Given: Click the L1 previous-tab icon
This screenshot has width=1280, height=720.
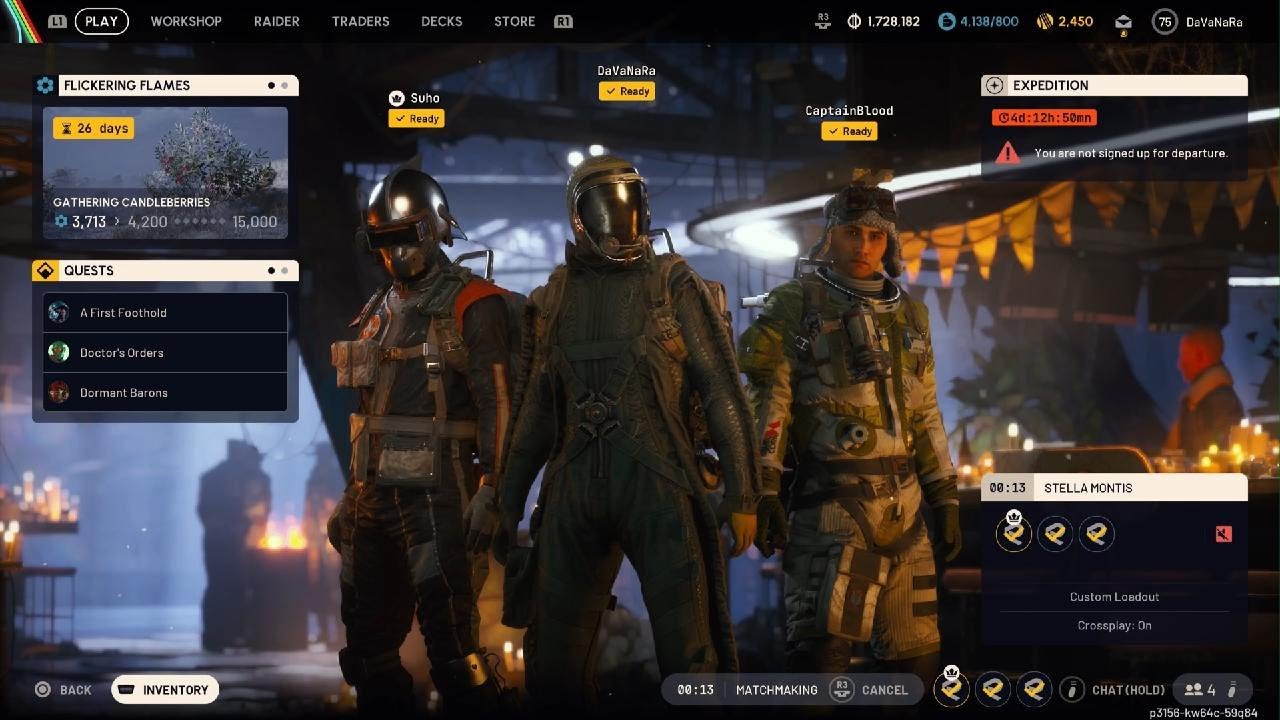Looking at the screenshot, I should [x=57, y=21].
